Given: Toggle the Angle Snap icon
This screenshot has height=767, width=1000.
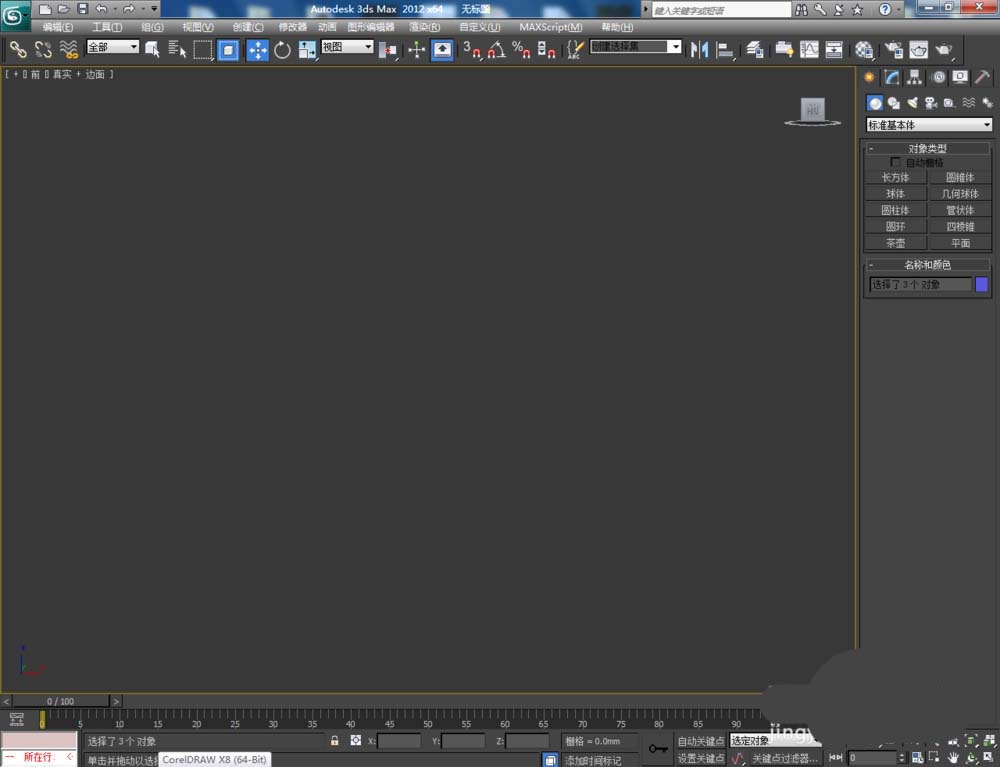Looking at the screenshot, I should (x=496, y=49).
